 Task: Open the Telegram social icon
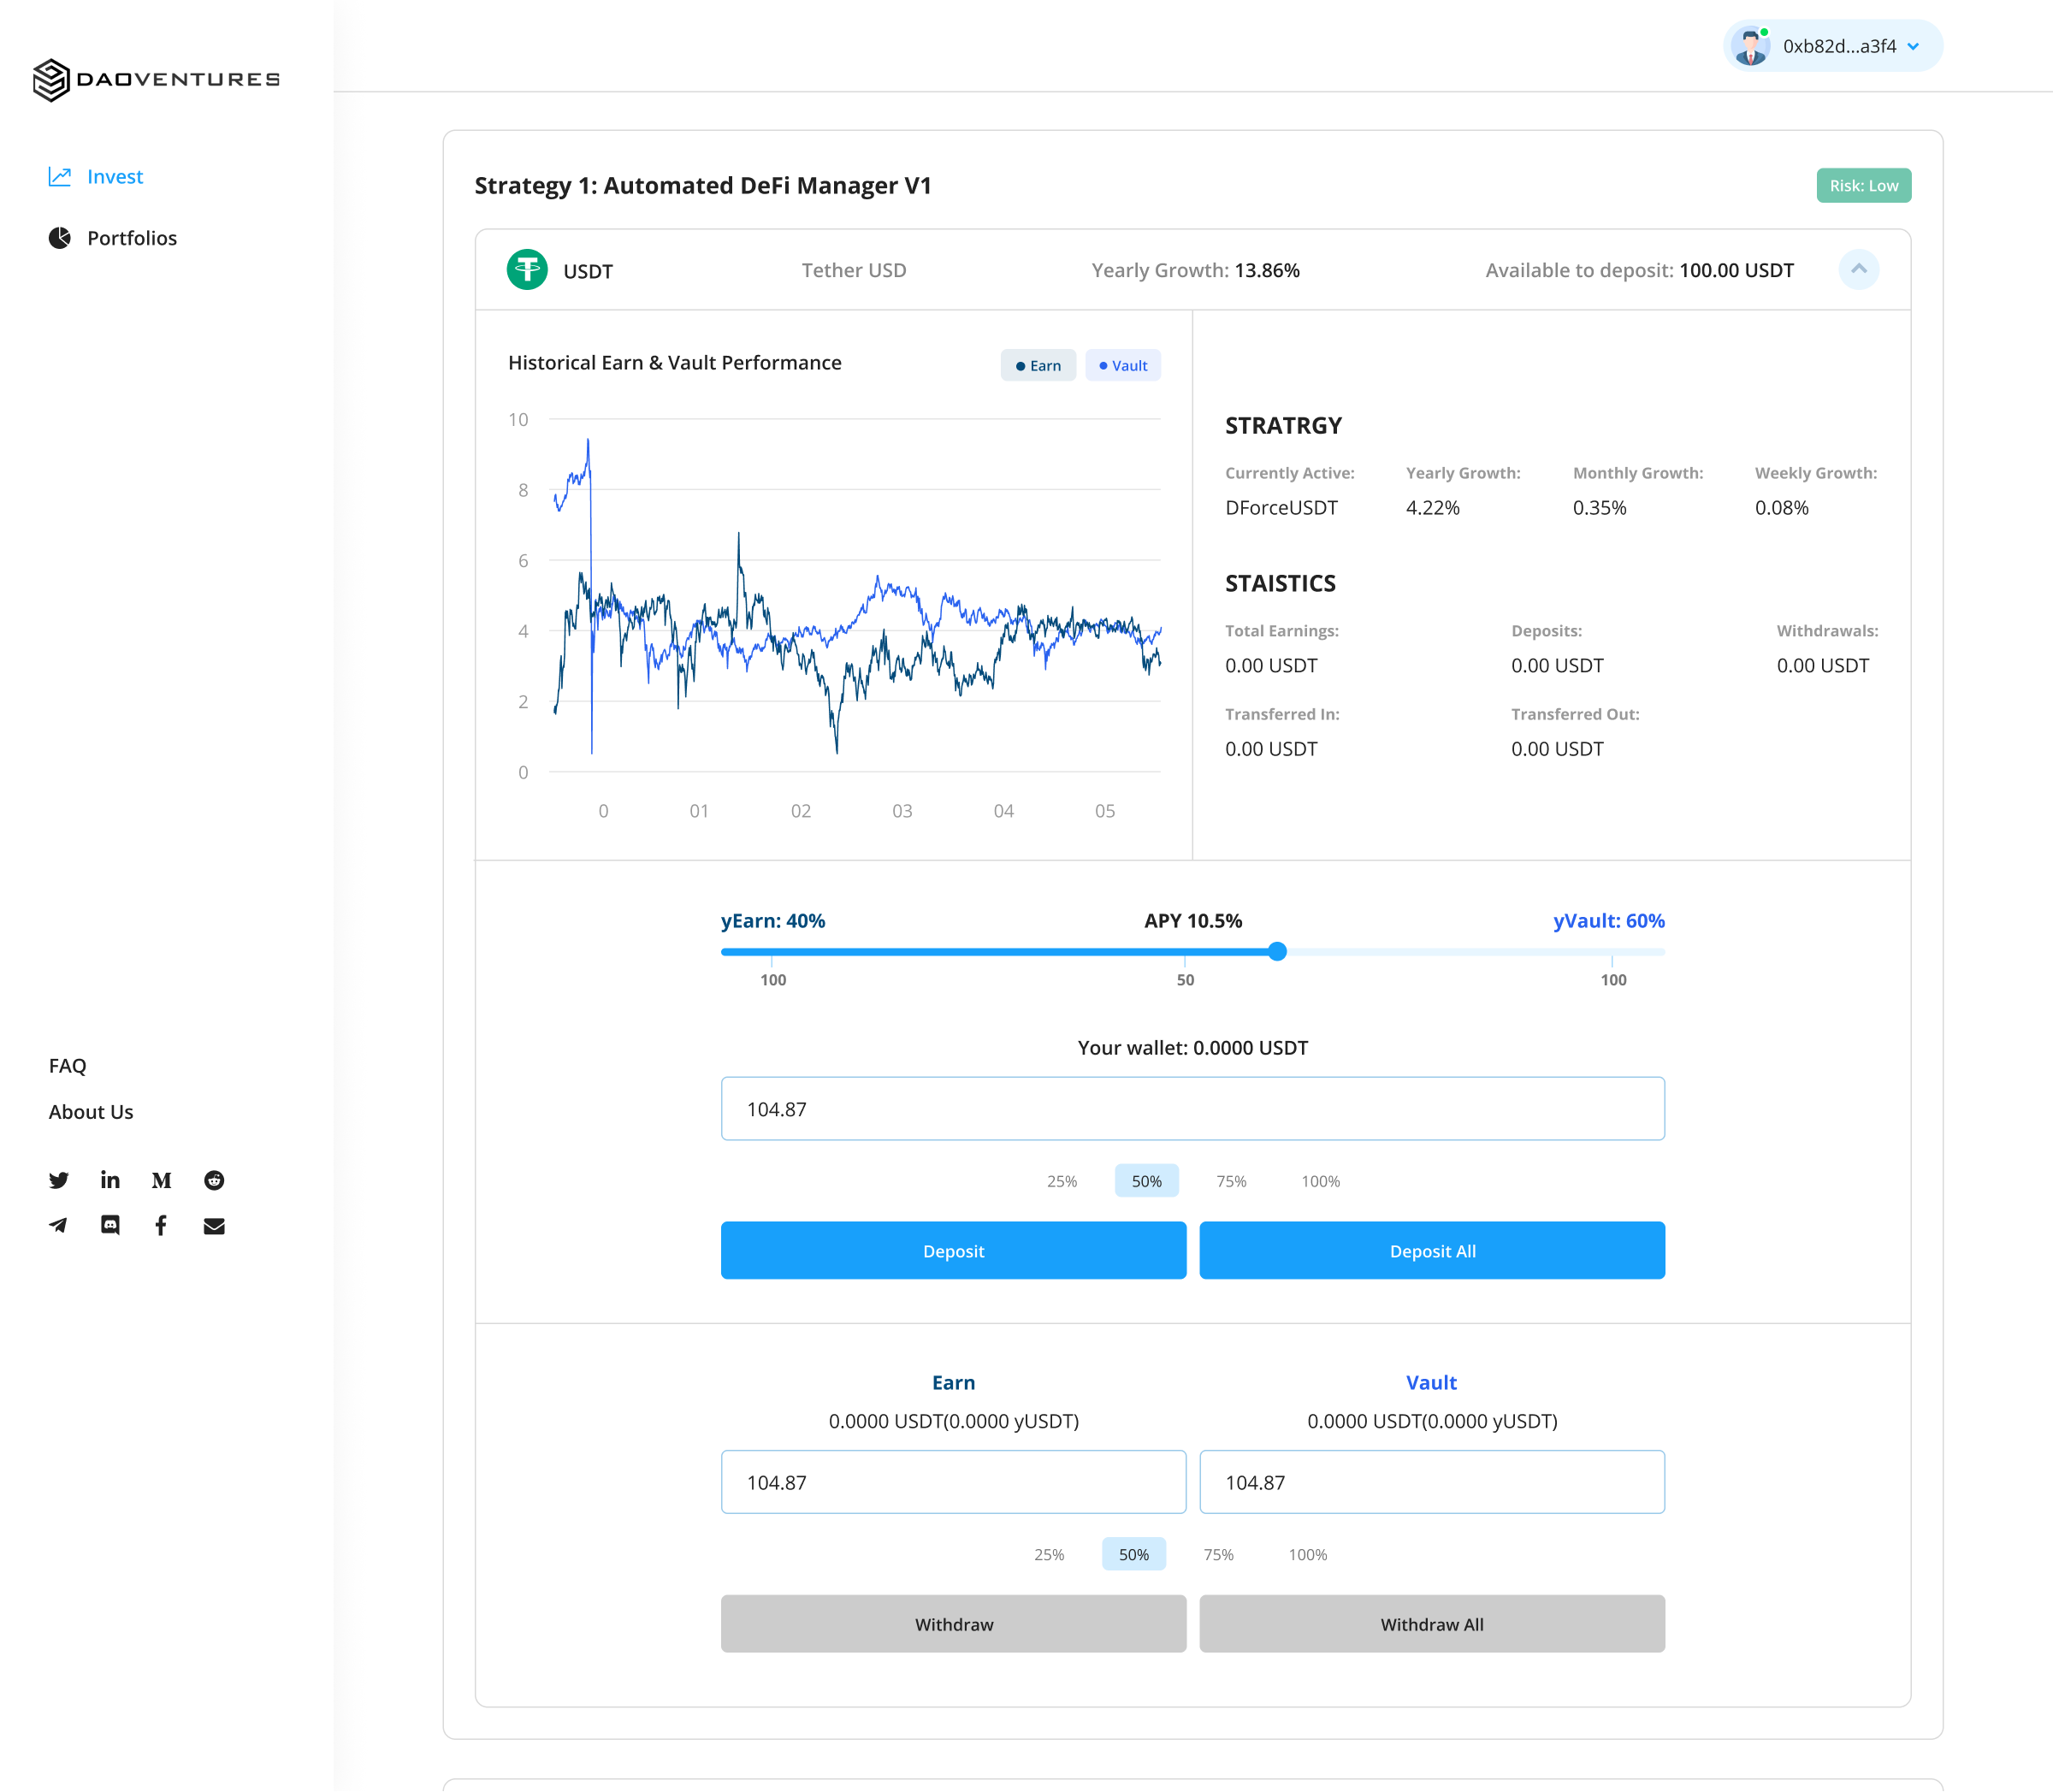point(59,1226)
